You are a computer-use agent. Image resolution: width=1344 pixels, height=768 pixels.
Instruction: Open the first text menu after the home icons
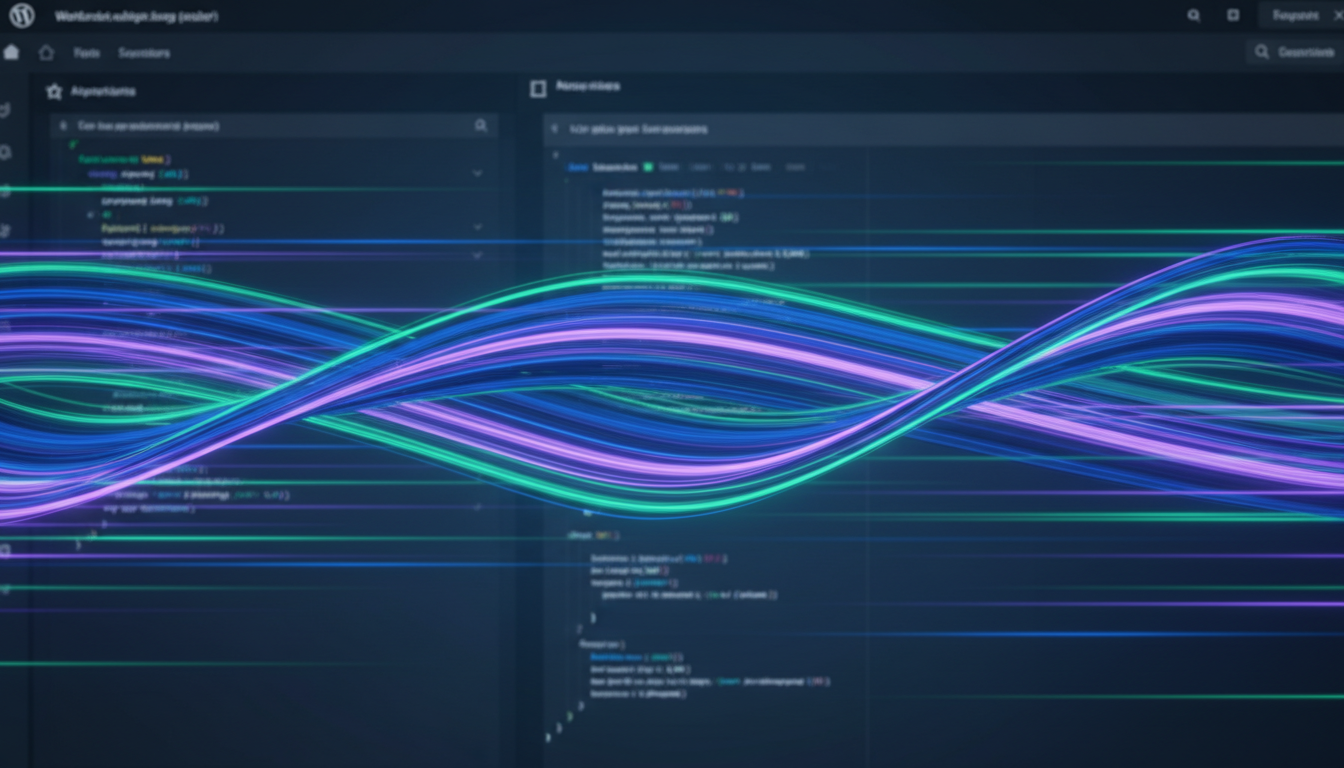pyautogui.click(x=87, y=53)
